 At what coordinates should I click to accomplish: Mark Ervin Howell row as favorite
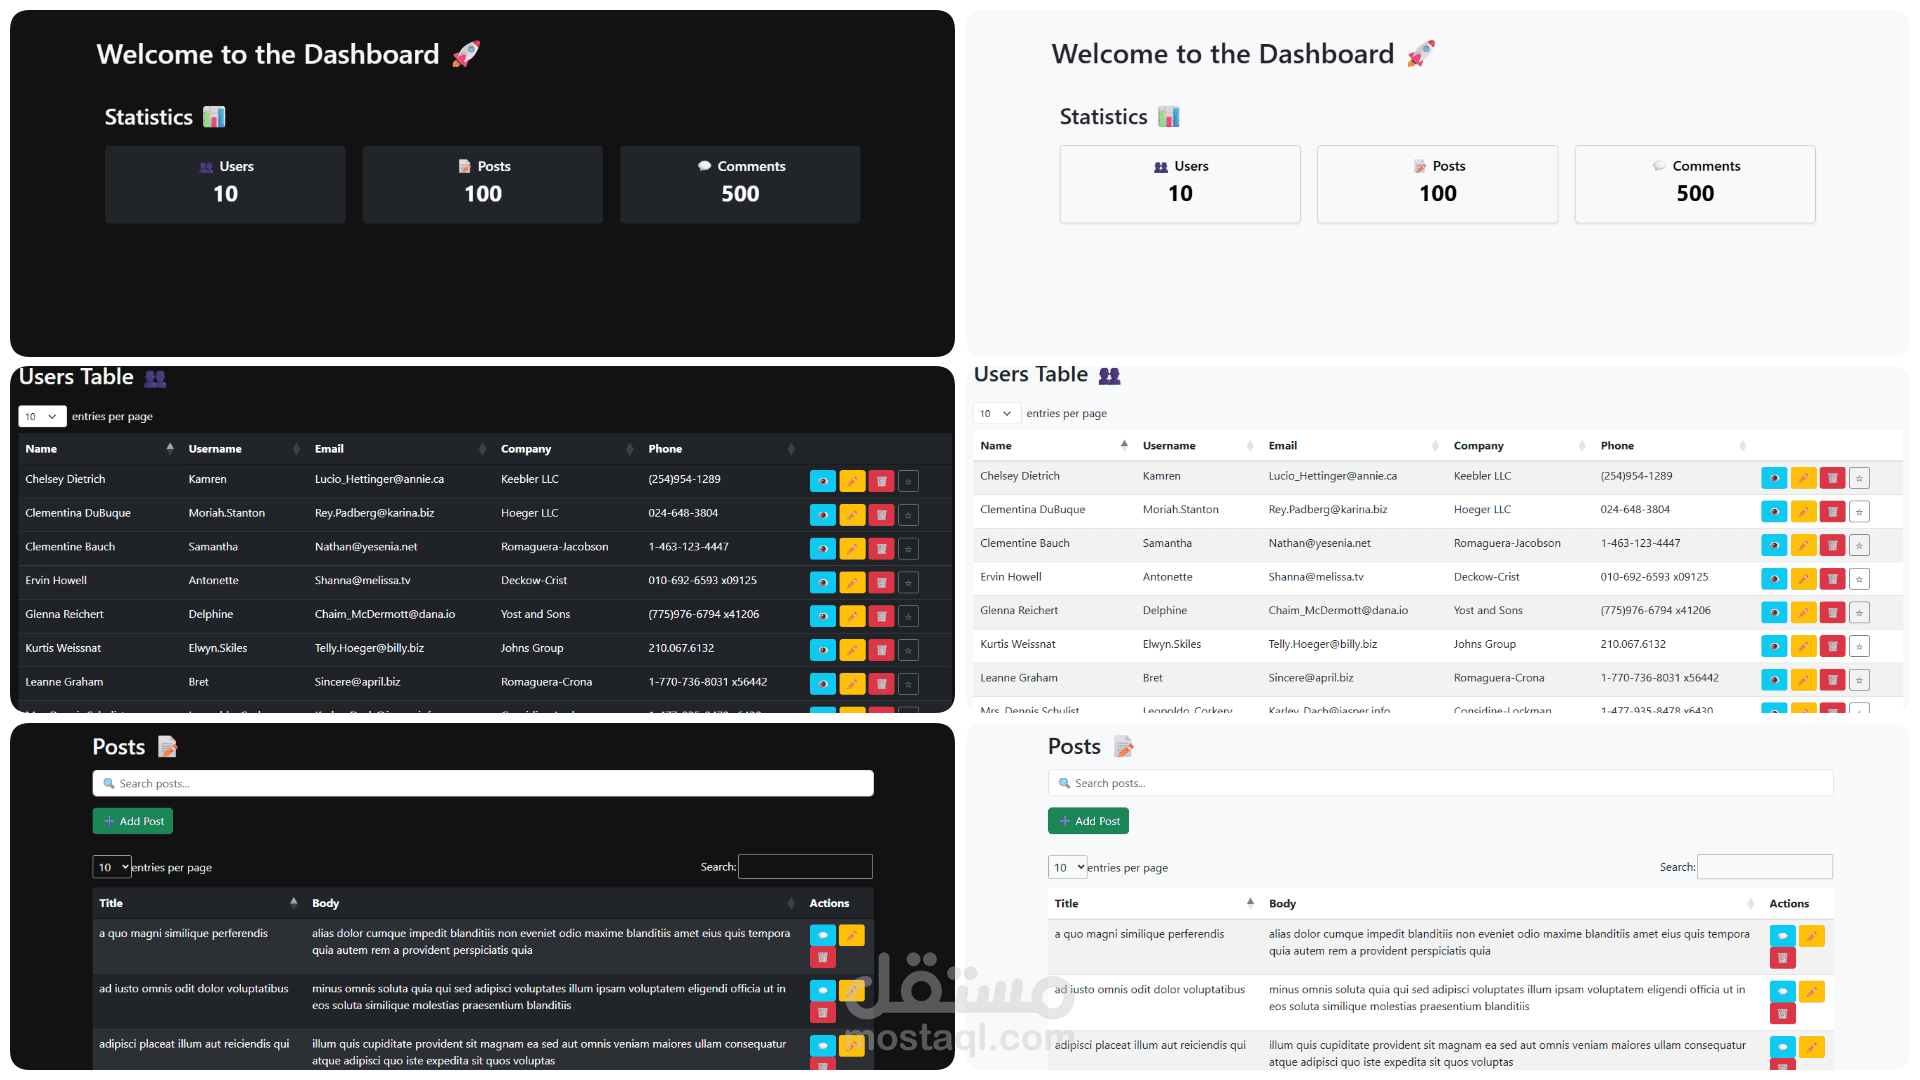point(908,582)
